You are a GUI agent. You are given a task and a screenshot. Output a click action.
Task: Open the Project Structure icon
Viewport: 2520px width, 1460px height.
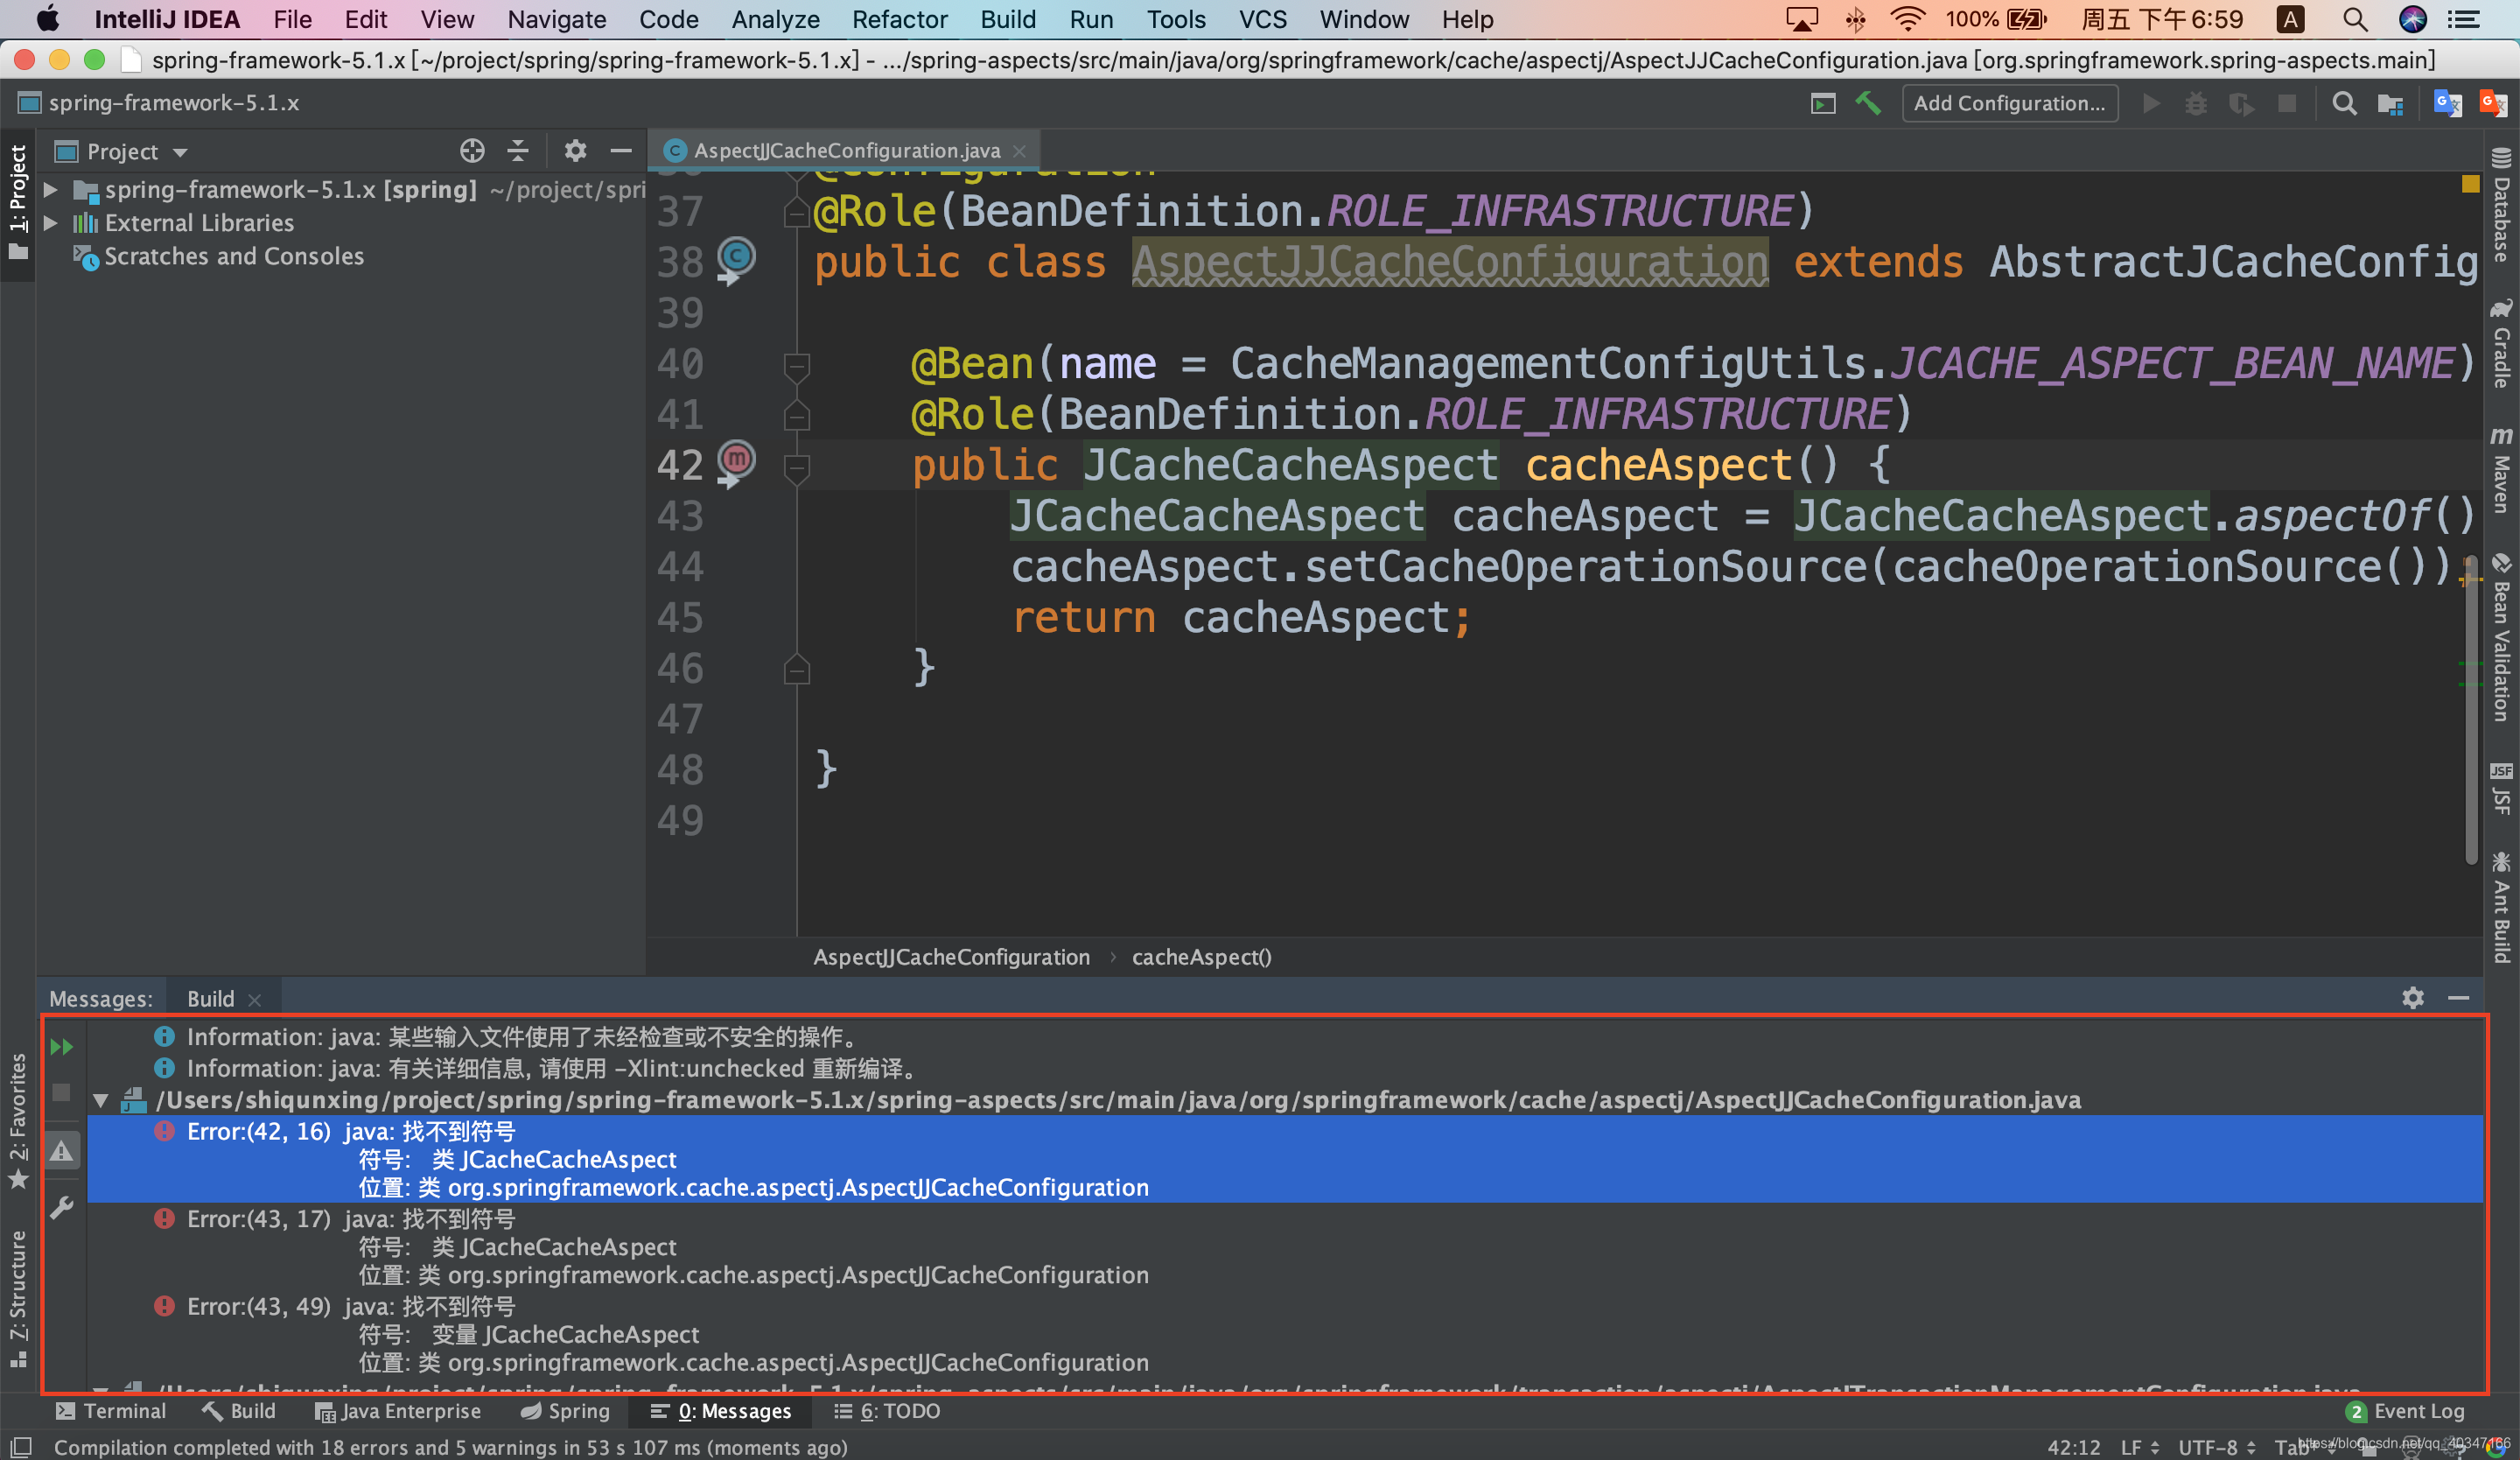click(2391, 104)
